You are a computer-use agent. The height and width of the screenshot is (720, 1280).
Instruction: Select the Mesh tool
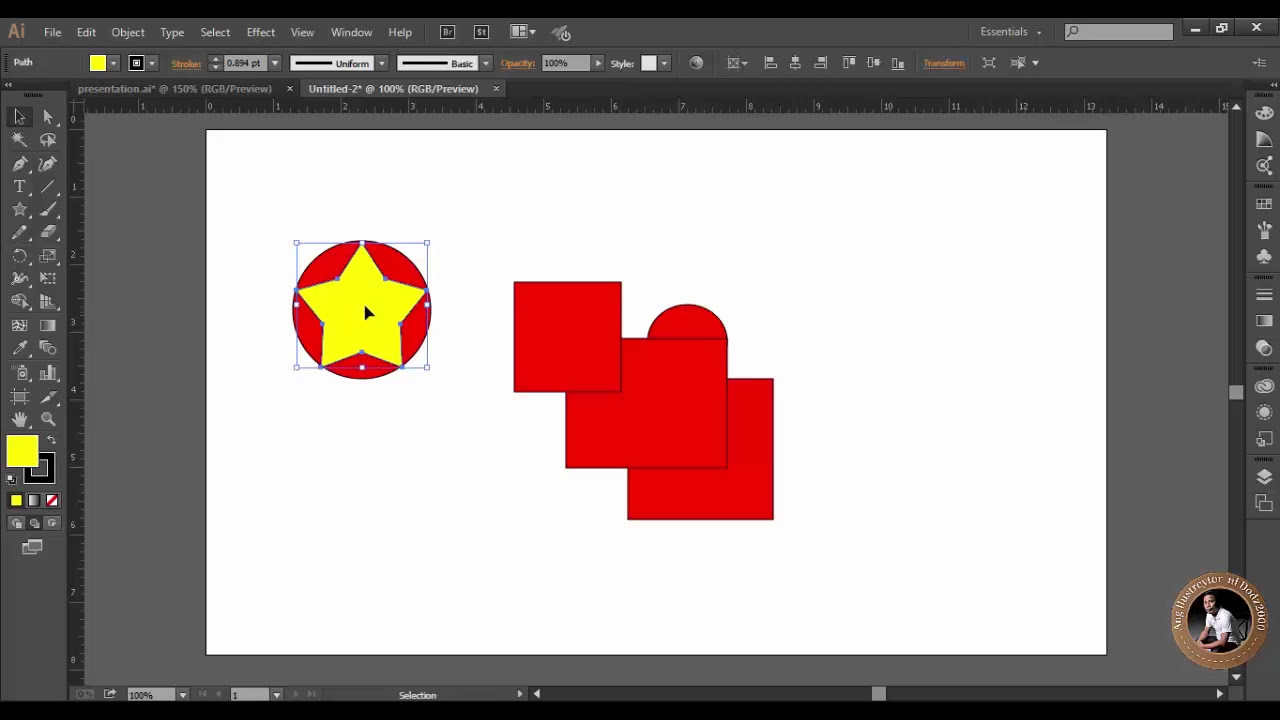pyautogui.click(x=19, y=325)
